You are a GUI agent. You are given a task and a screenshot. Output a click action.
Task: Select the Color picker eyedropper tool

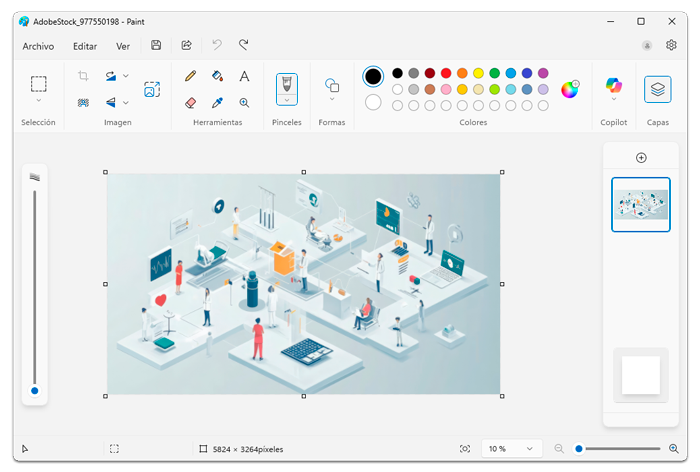(217, 103)
